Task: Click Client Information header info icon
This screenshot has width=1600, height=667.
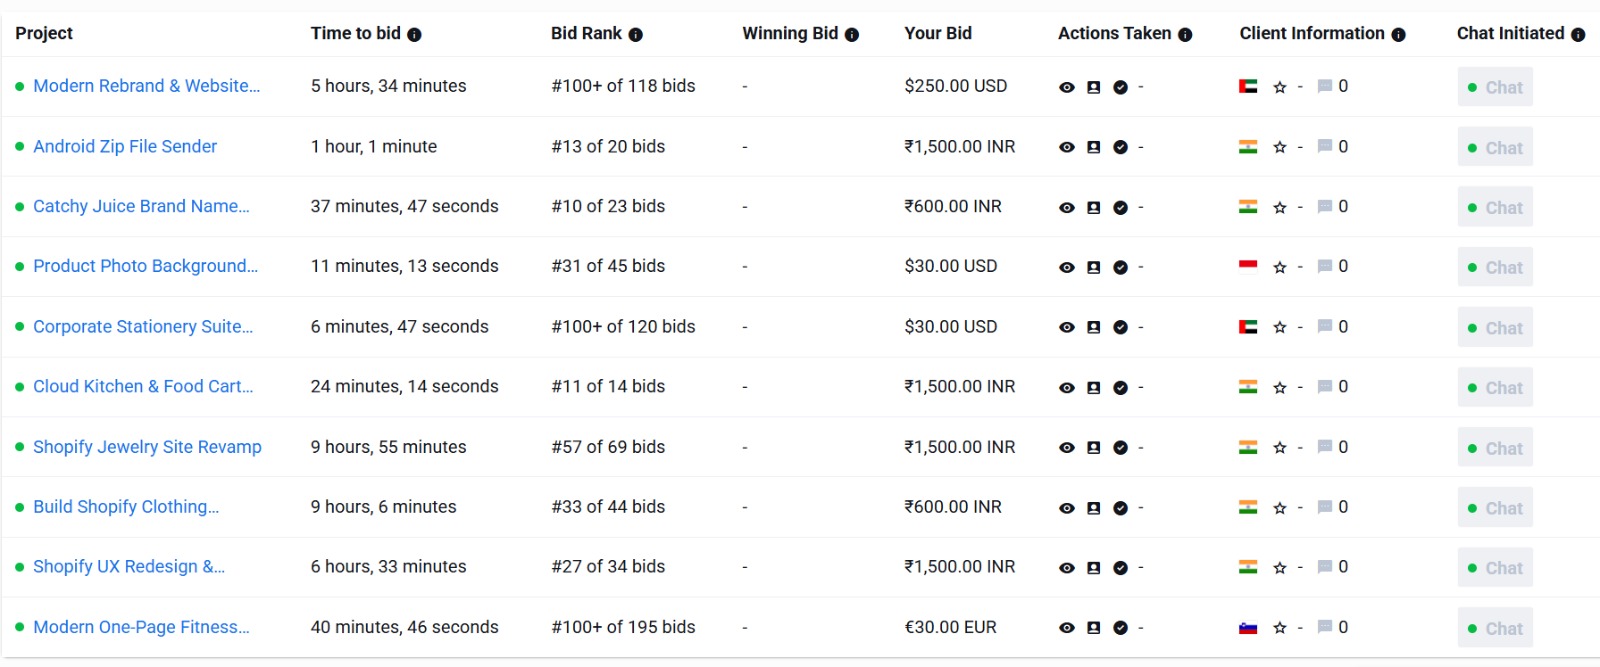Action: click(x=1398, y=34)
